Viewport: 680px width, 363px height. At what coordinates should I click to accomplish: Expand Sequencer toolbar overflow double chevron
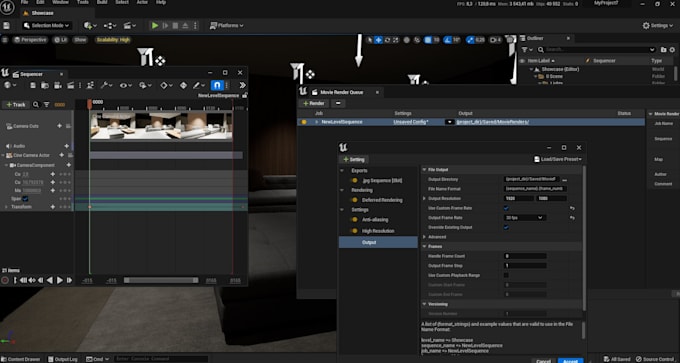pos(242,85)
